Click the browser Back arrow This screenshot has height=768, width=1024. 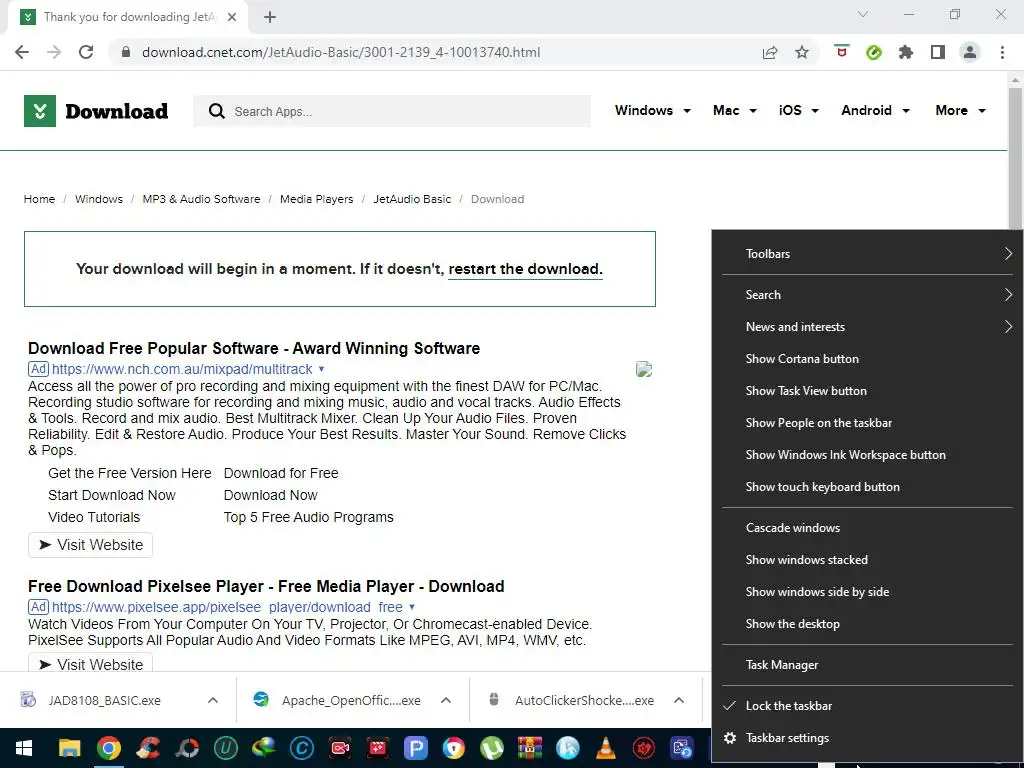(22, 52)
